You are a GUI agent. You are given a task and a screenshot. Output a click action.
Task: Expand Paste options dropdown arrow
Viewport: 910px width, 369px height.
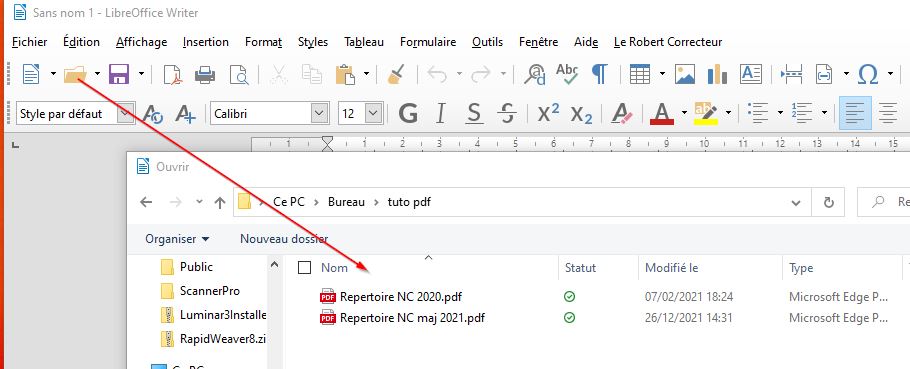[x=367, y=74]
